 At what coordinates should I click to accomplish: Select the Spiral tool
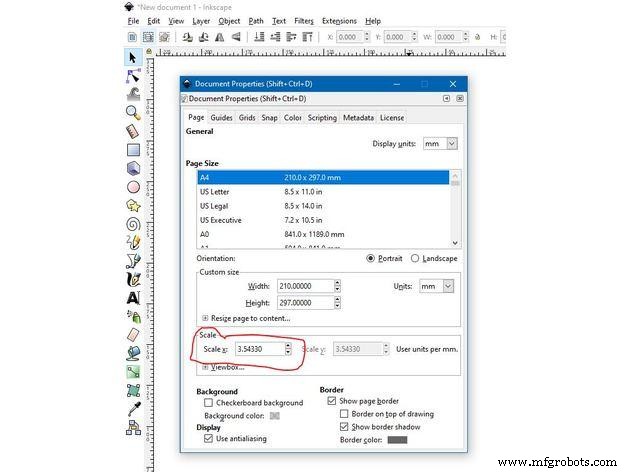[x=133, y=224]
